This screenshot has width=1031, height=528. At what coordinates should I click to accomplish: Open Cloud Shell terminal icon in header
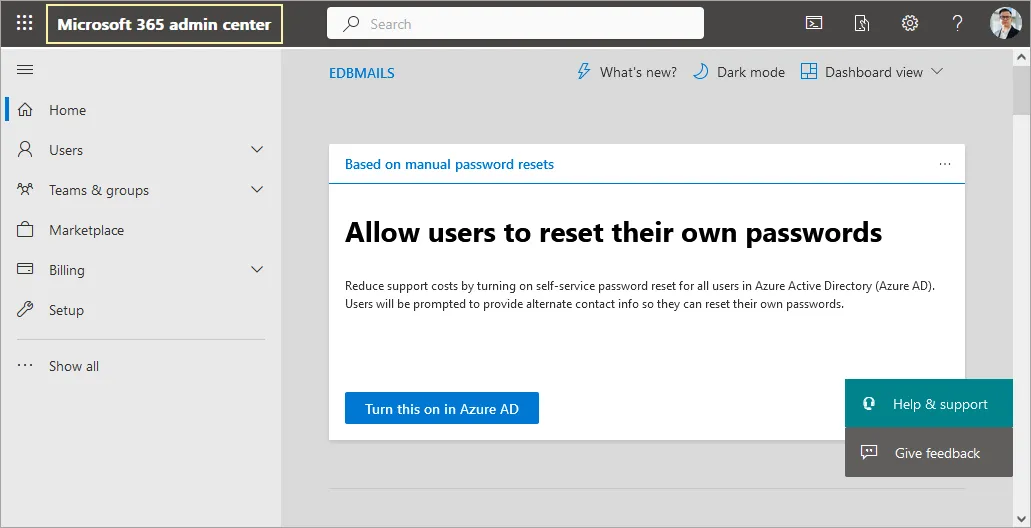(814, 24)
